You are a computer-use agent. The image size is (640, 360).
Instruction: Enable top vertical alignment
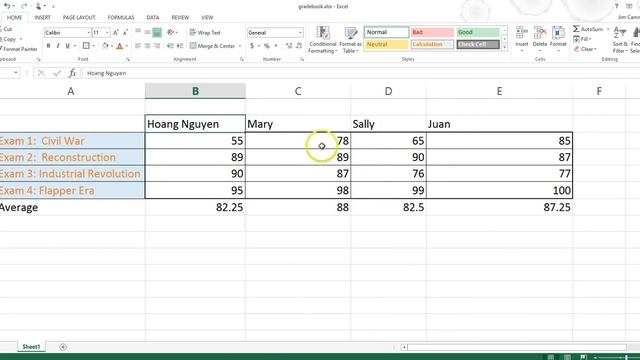tap(138, 32)
